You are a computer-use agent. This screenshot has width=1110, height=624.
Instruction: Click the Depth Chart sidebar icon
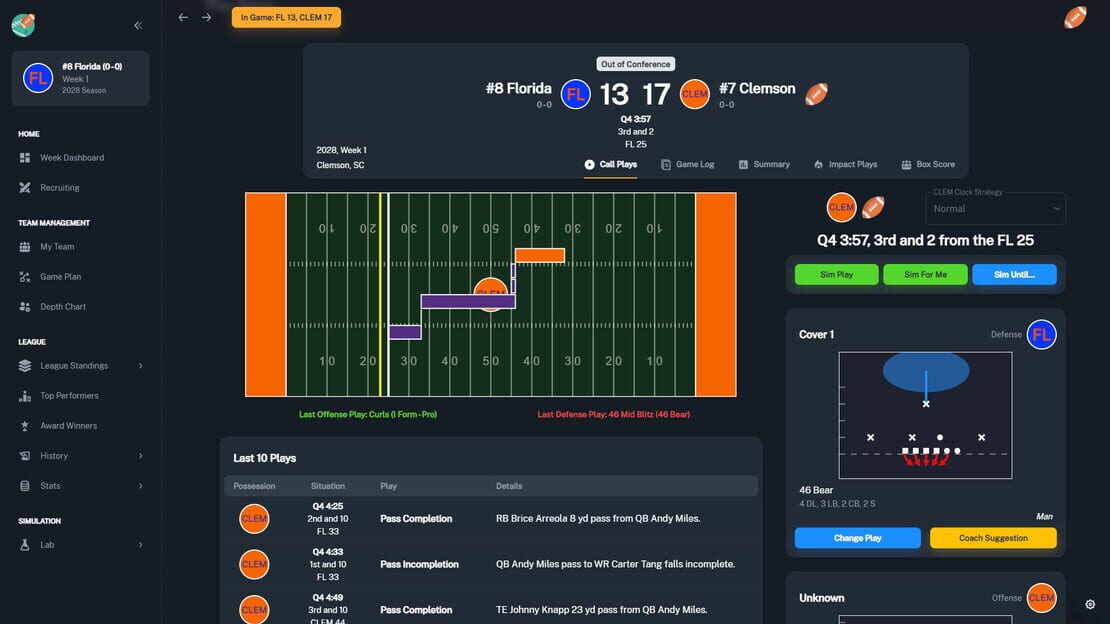coord(25,307)
